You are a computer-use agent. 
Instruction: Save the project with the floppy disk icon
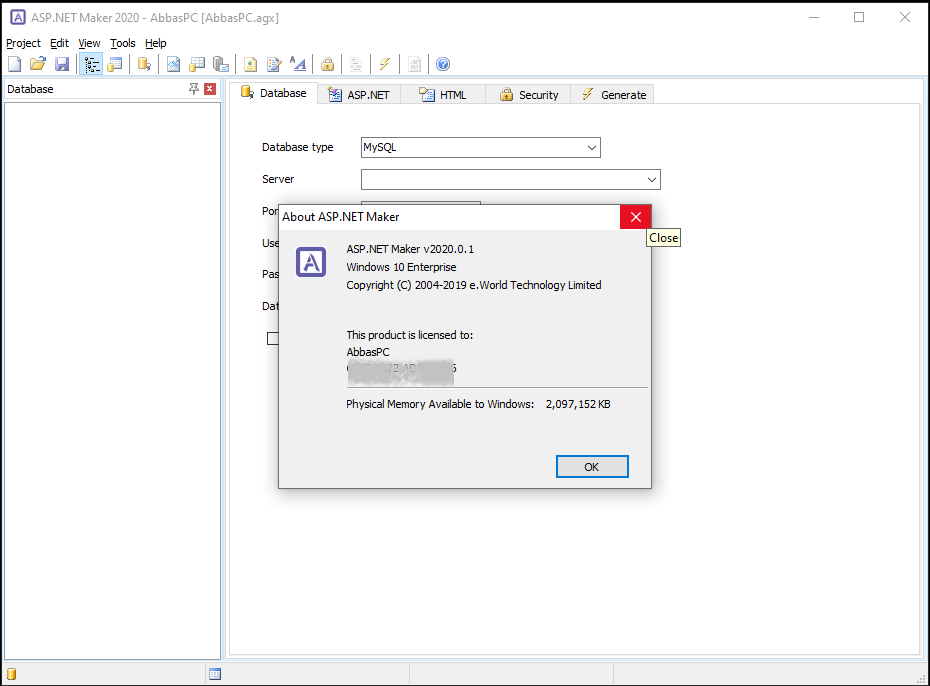[62, 64]
